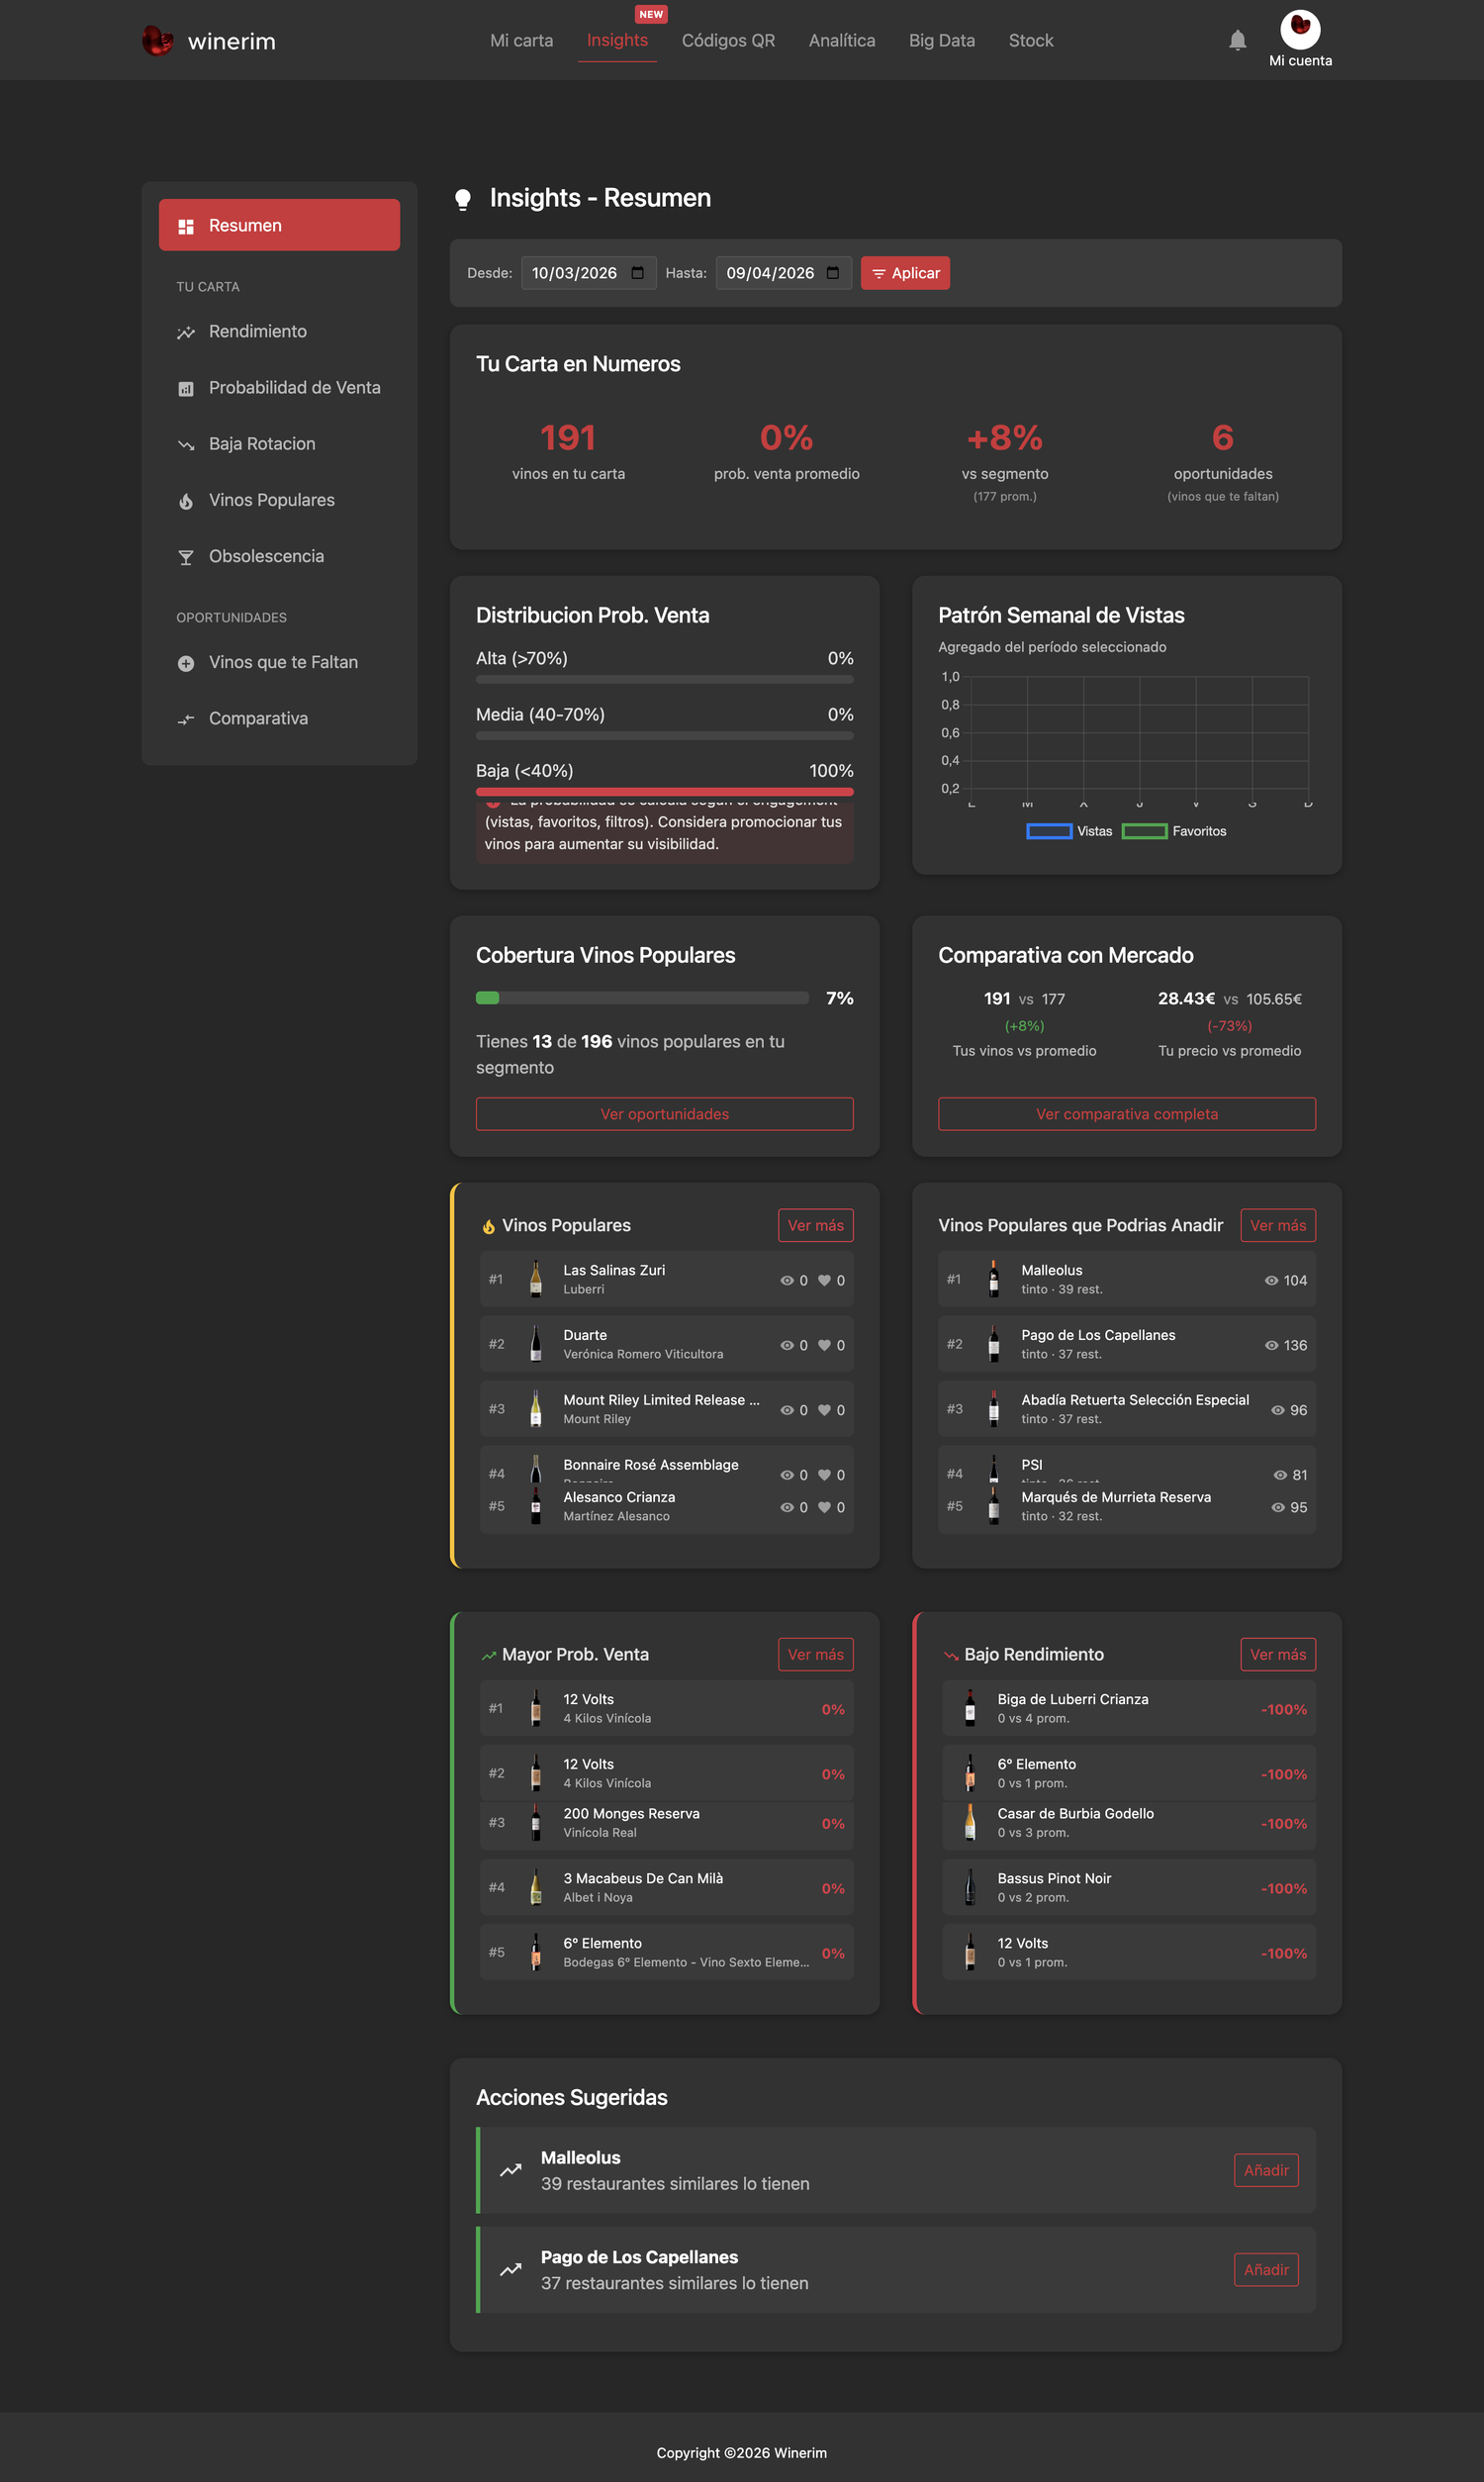Click Añadir for Pago de Los Capellanes
This screenshot has width=1484, height=2482.
pos(1266,2269)
